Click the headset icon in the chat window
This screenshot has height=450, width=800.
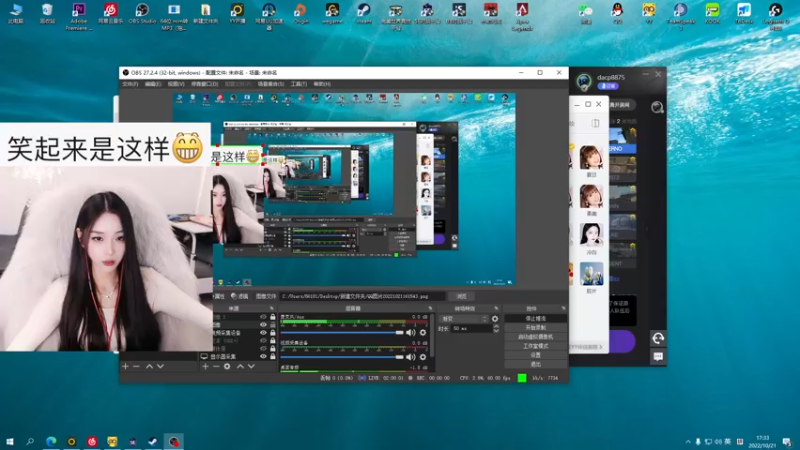(x=658, y=338)
